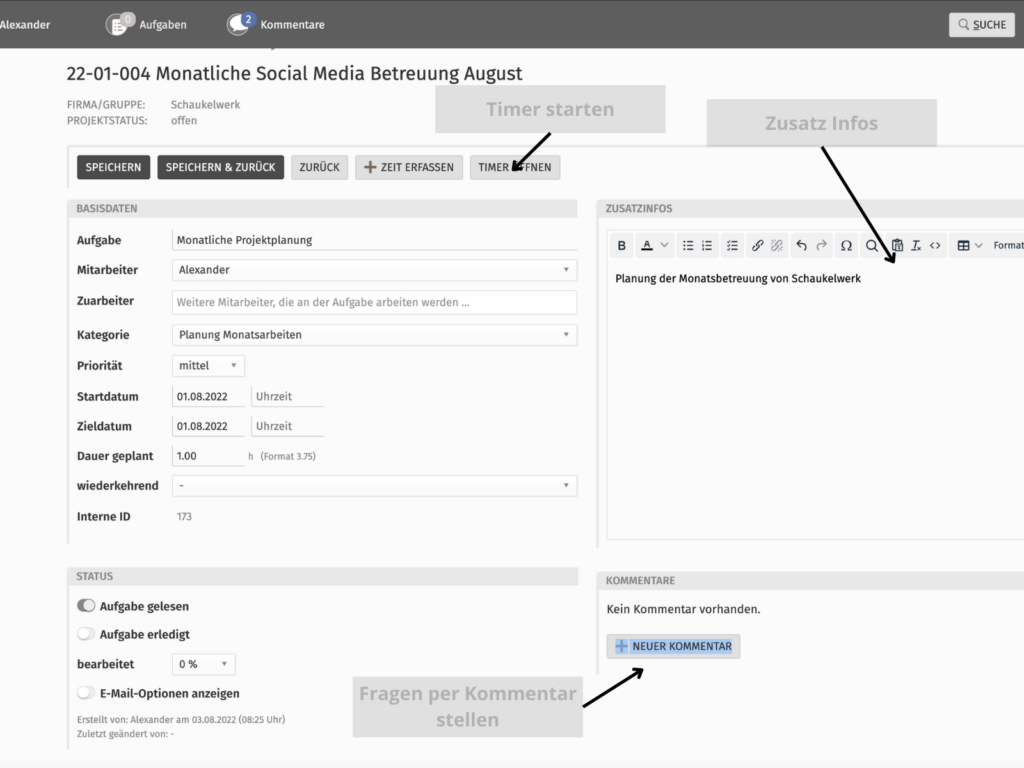Click the Zuarbeiter input field

pyautogui.click(x=374, y=302)
